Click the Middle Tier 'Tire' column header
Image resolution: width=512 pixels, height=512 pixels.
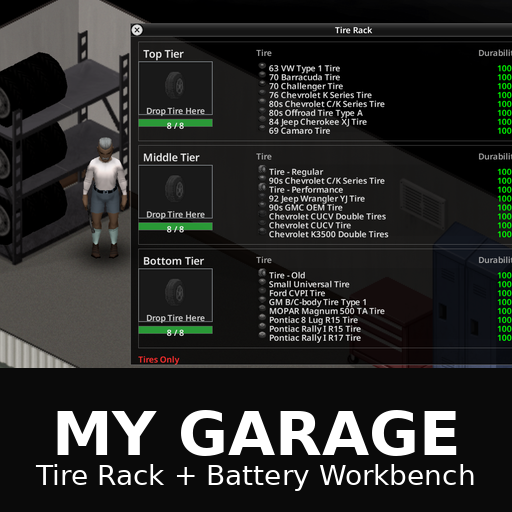click(264, 157)
